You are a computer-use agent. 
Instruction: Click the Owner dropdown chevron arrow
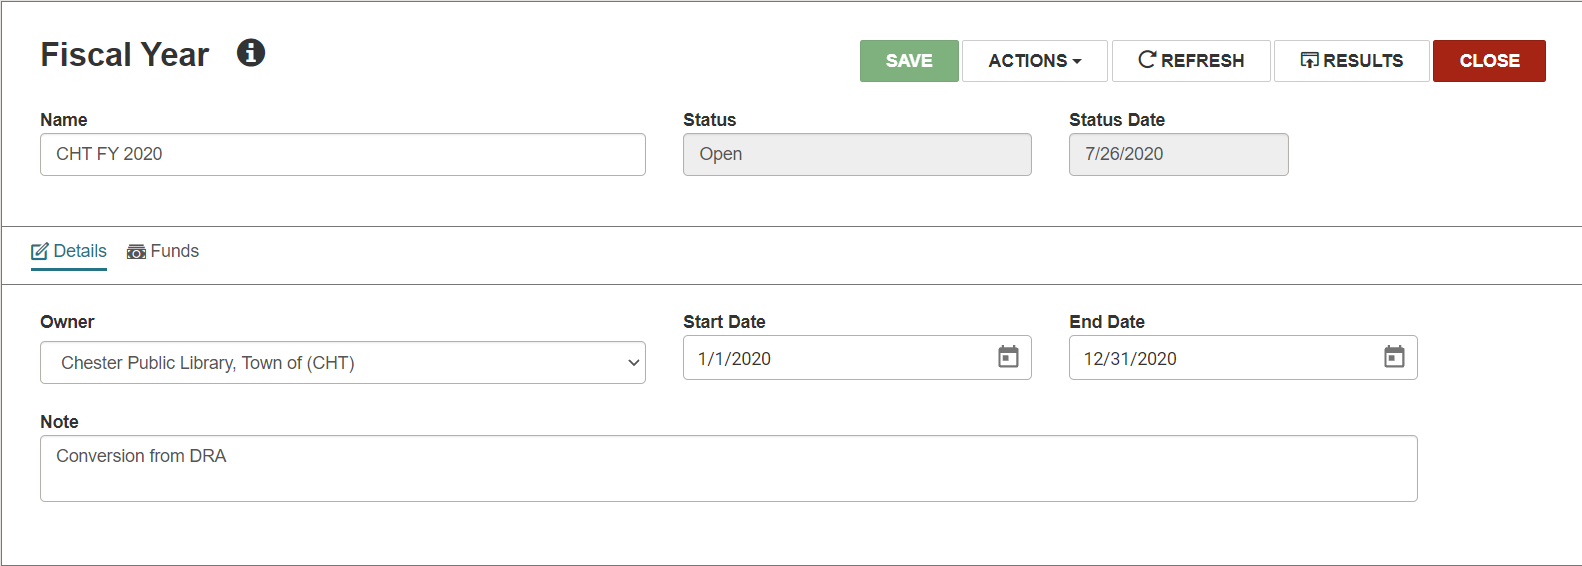[633, 363]
